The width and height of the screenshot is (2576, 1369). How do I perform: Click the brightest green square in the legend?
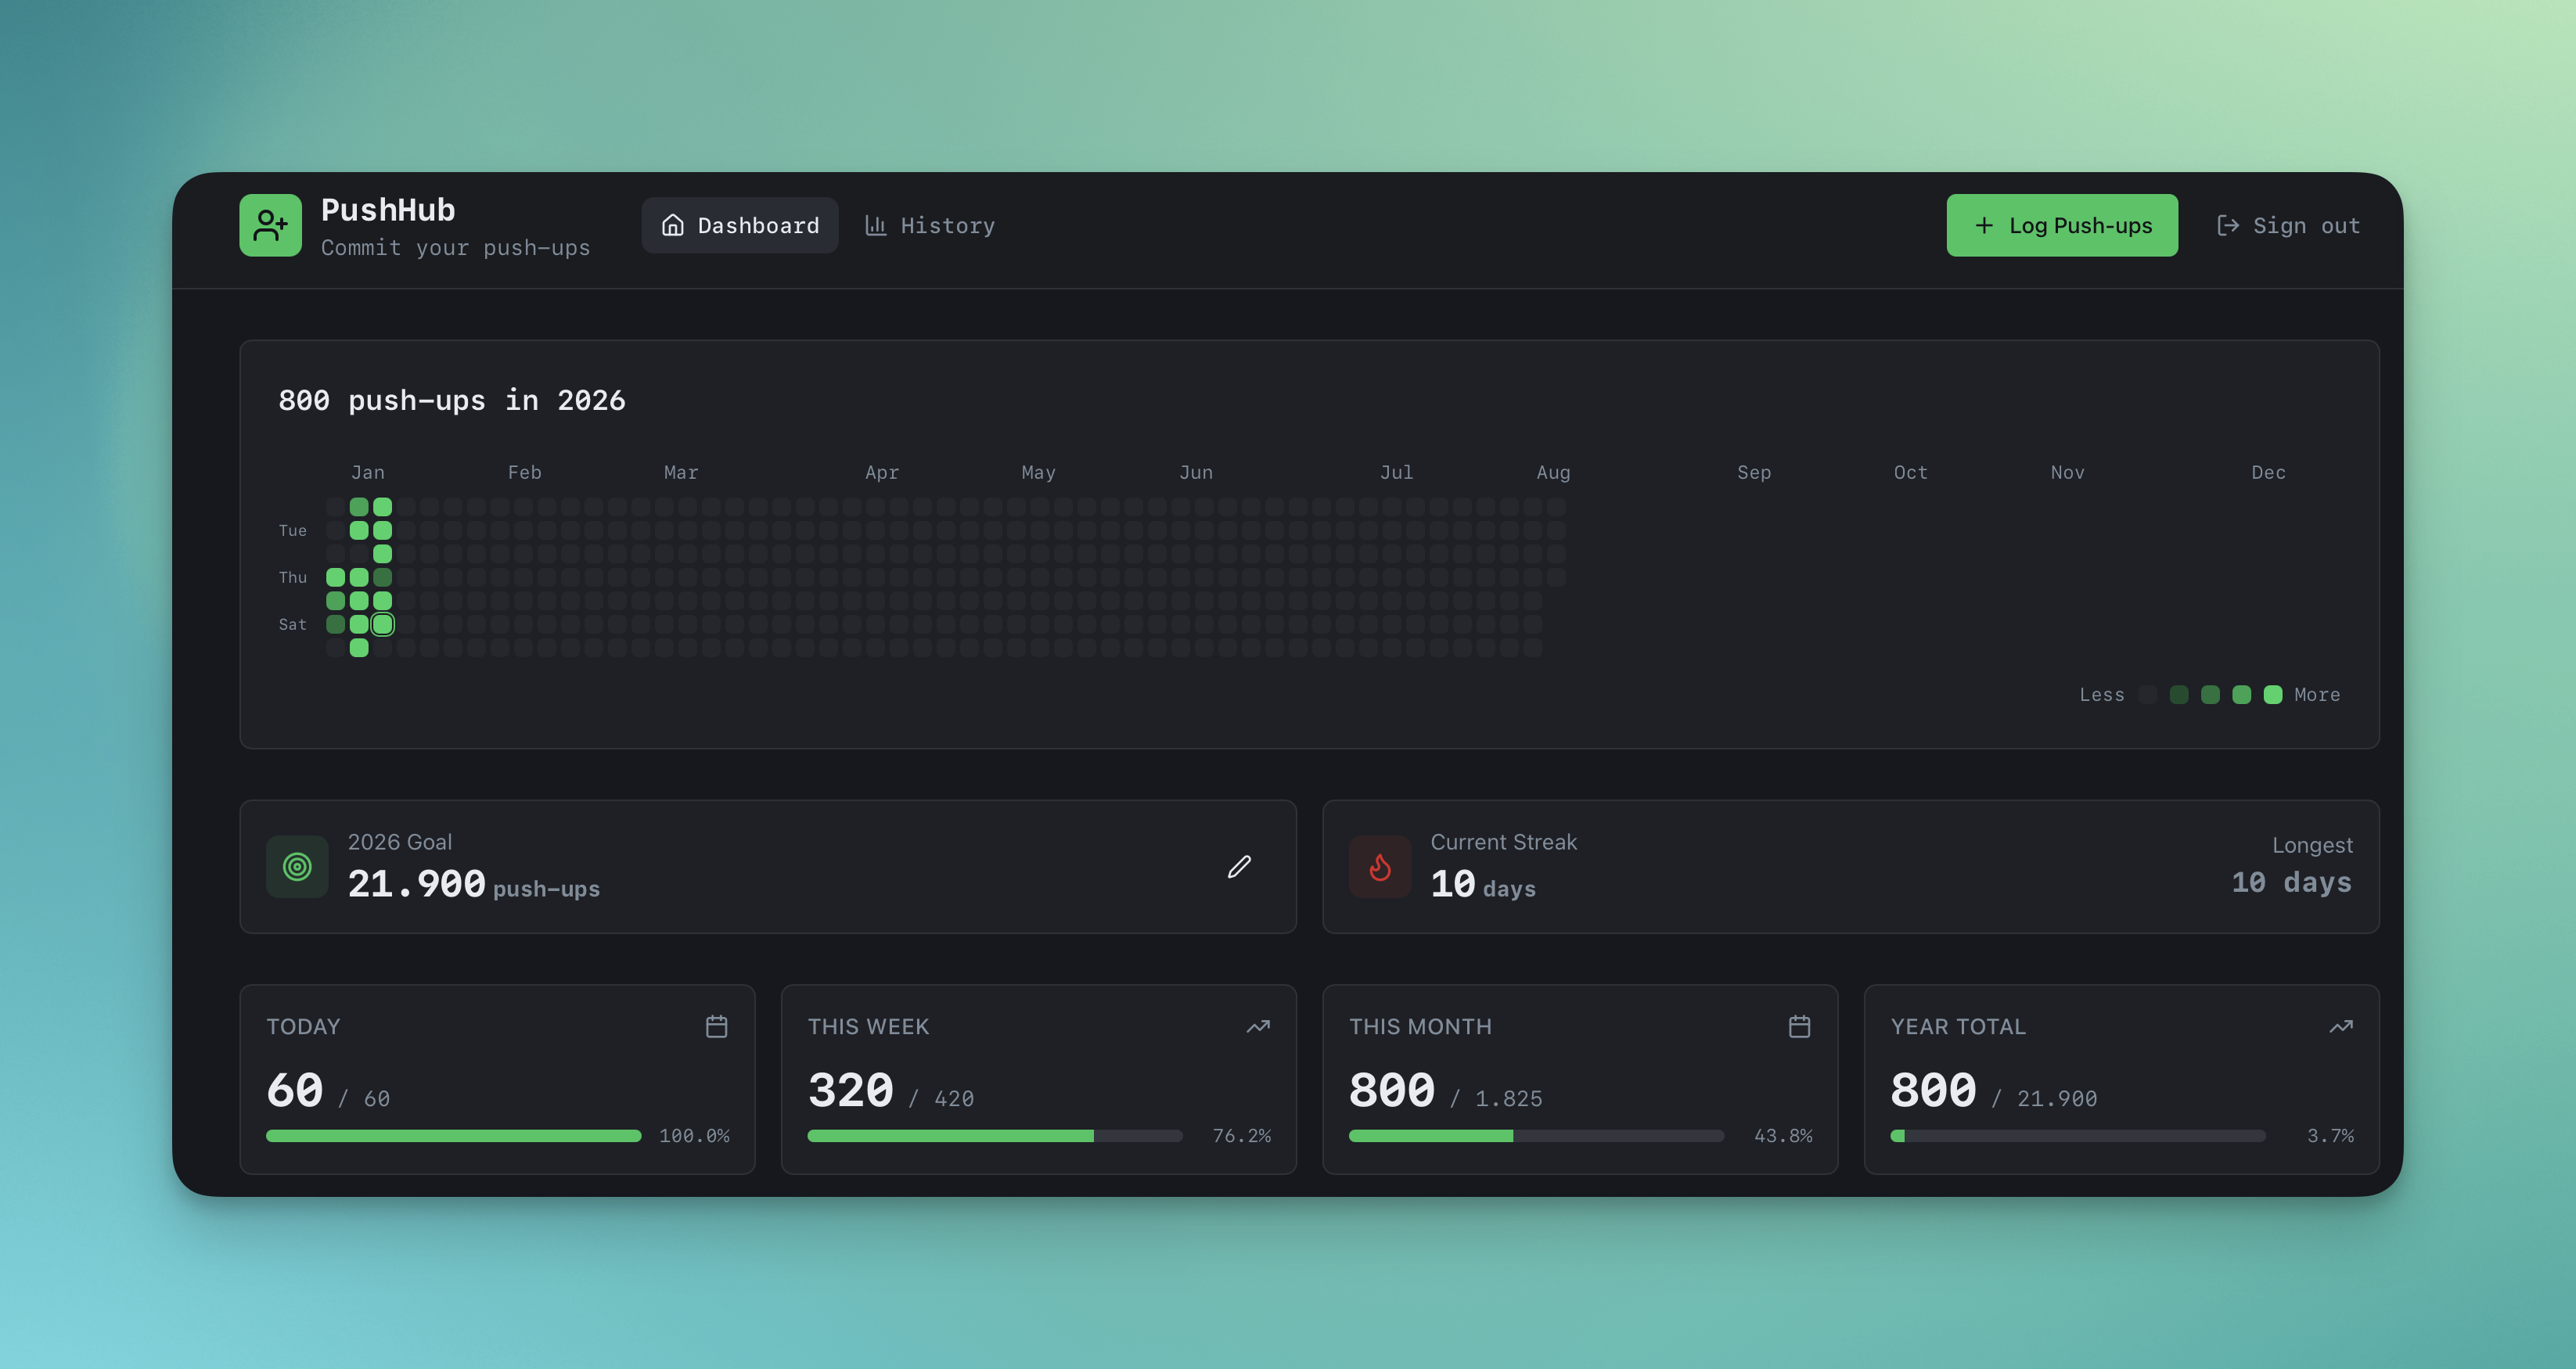coord(2273,694)
